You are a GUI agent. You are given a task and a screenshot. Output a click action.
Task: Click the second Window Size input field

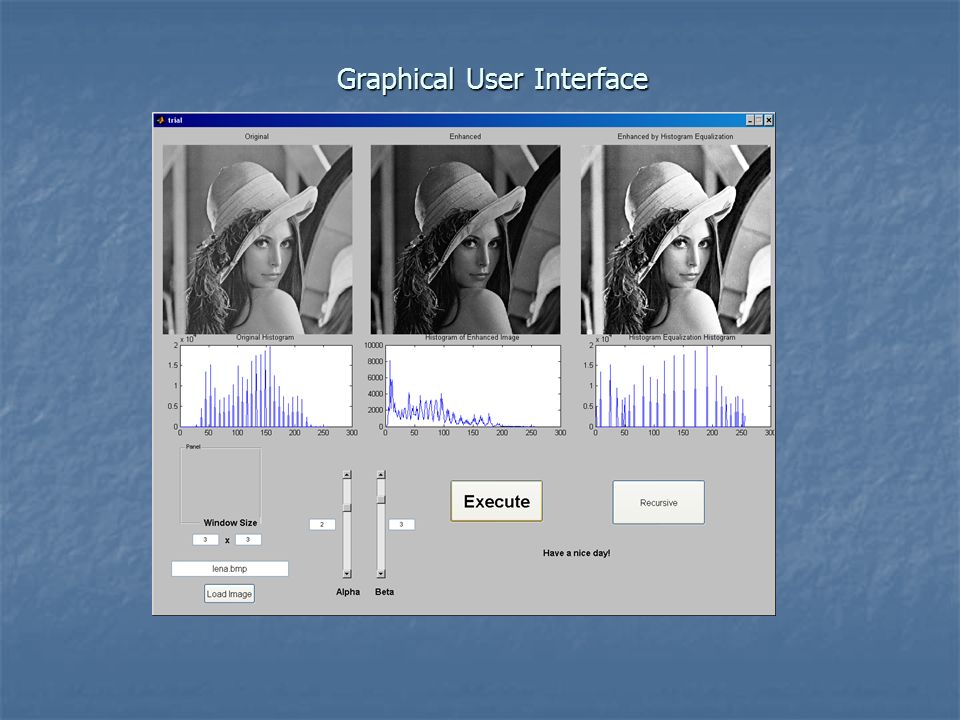tap(248, 539)
